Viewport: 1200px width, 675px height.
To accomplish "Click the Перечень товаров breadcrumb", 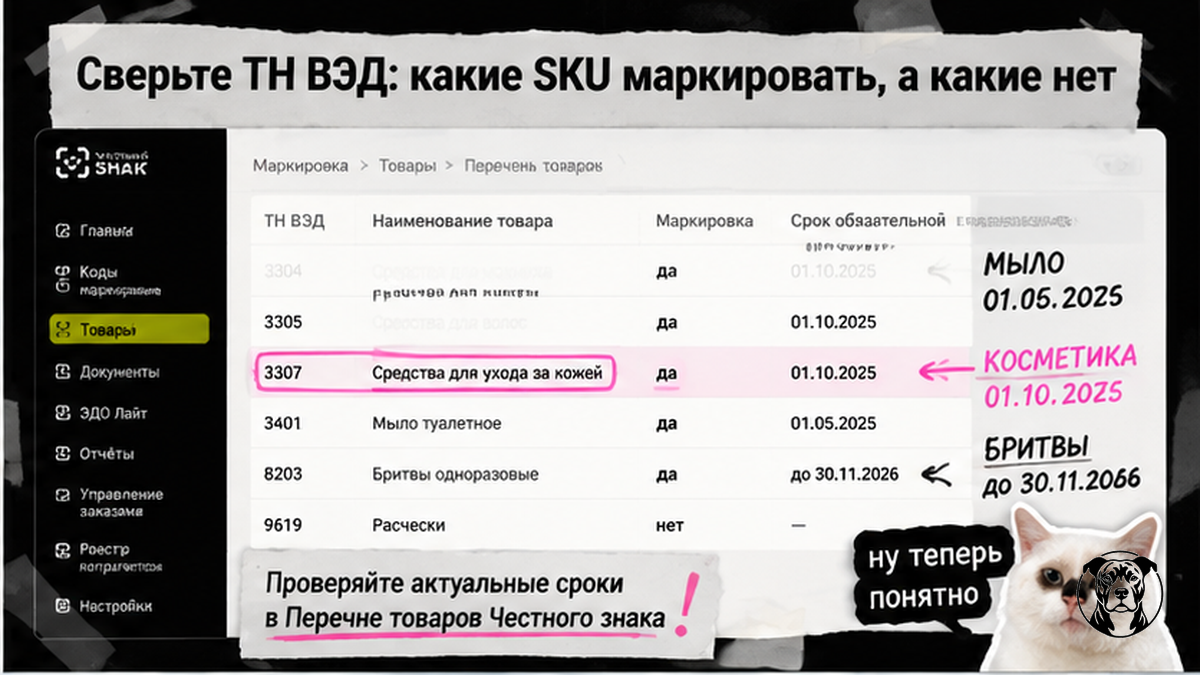I will tap(533, 166).
